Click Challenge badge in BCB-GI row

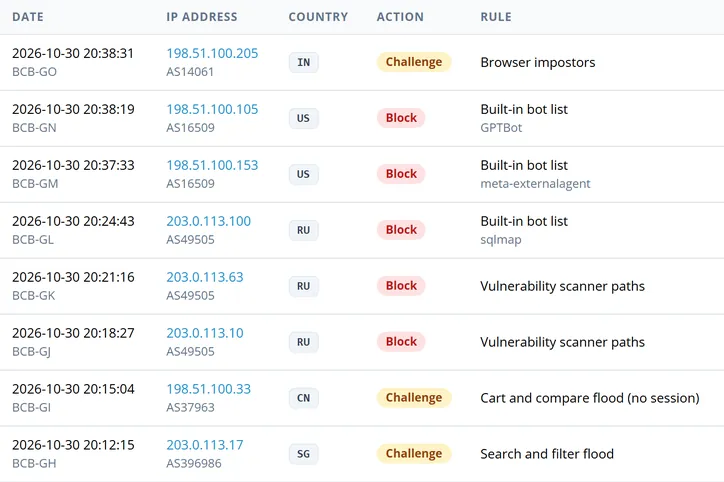(x=414, y=398)
